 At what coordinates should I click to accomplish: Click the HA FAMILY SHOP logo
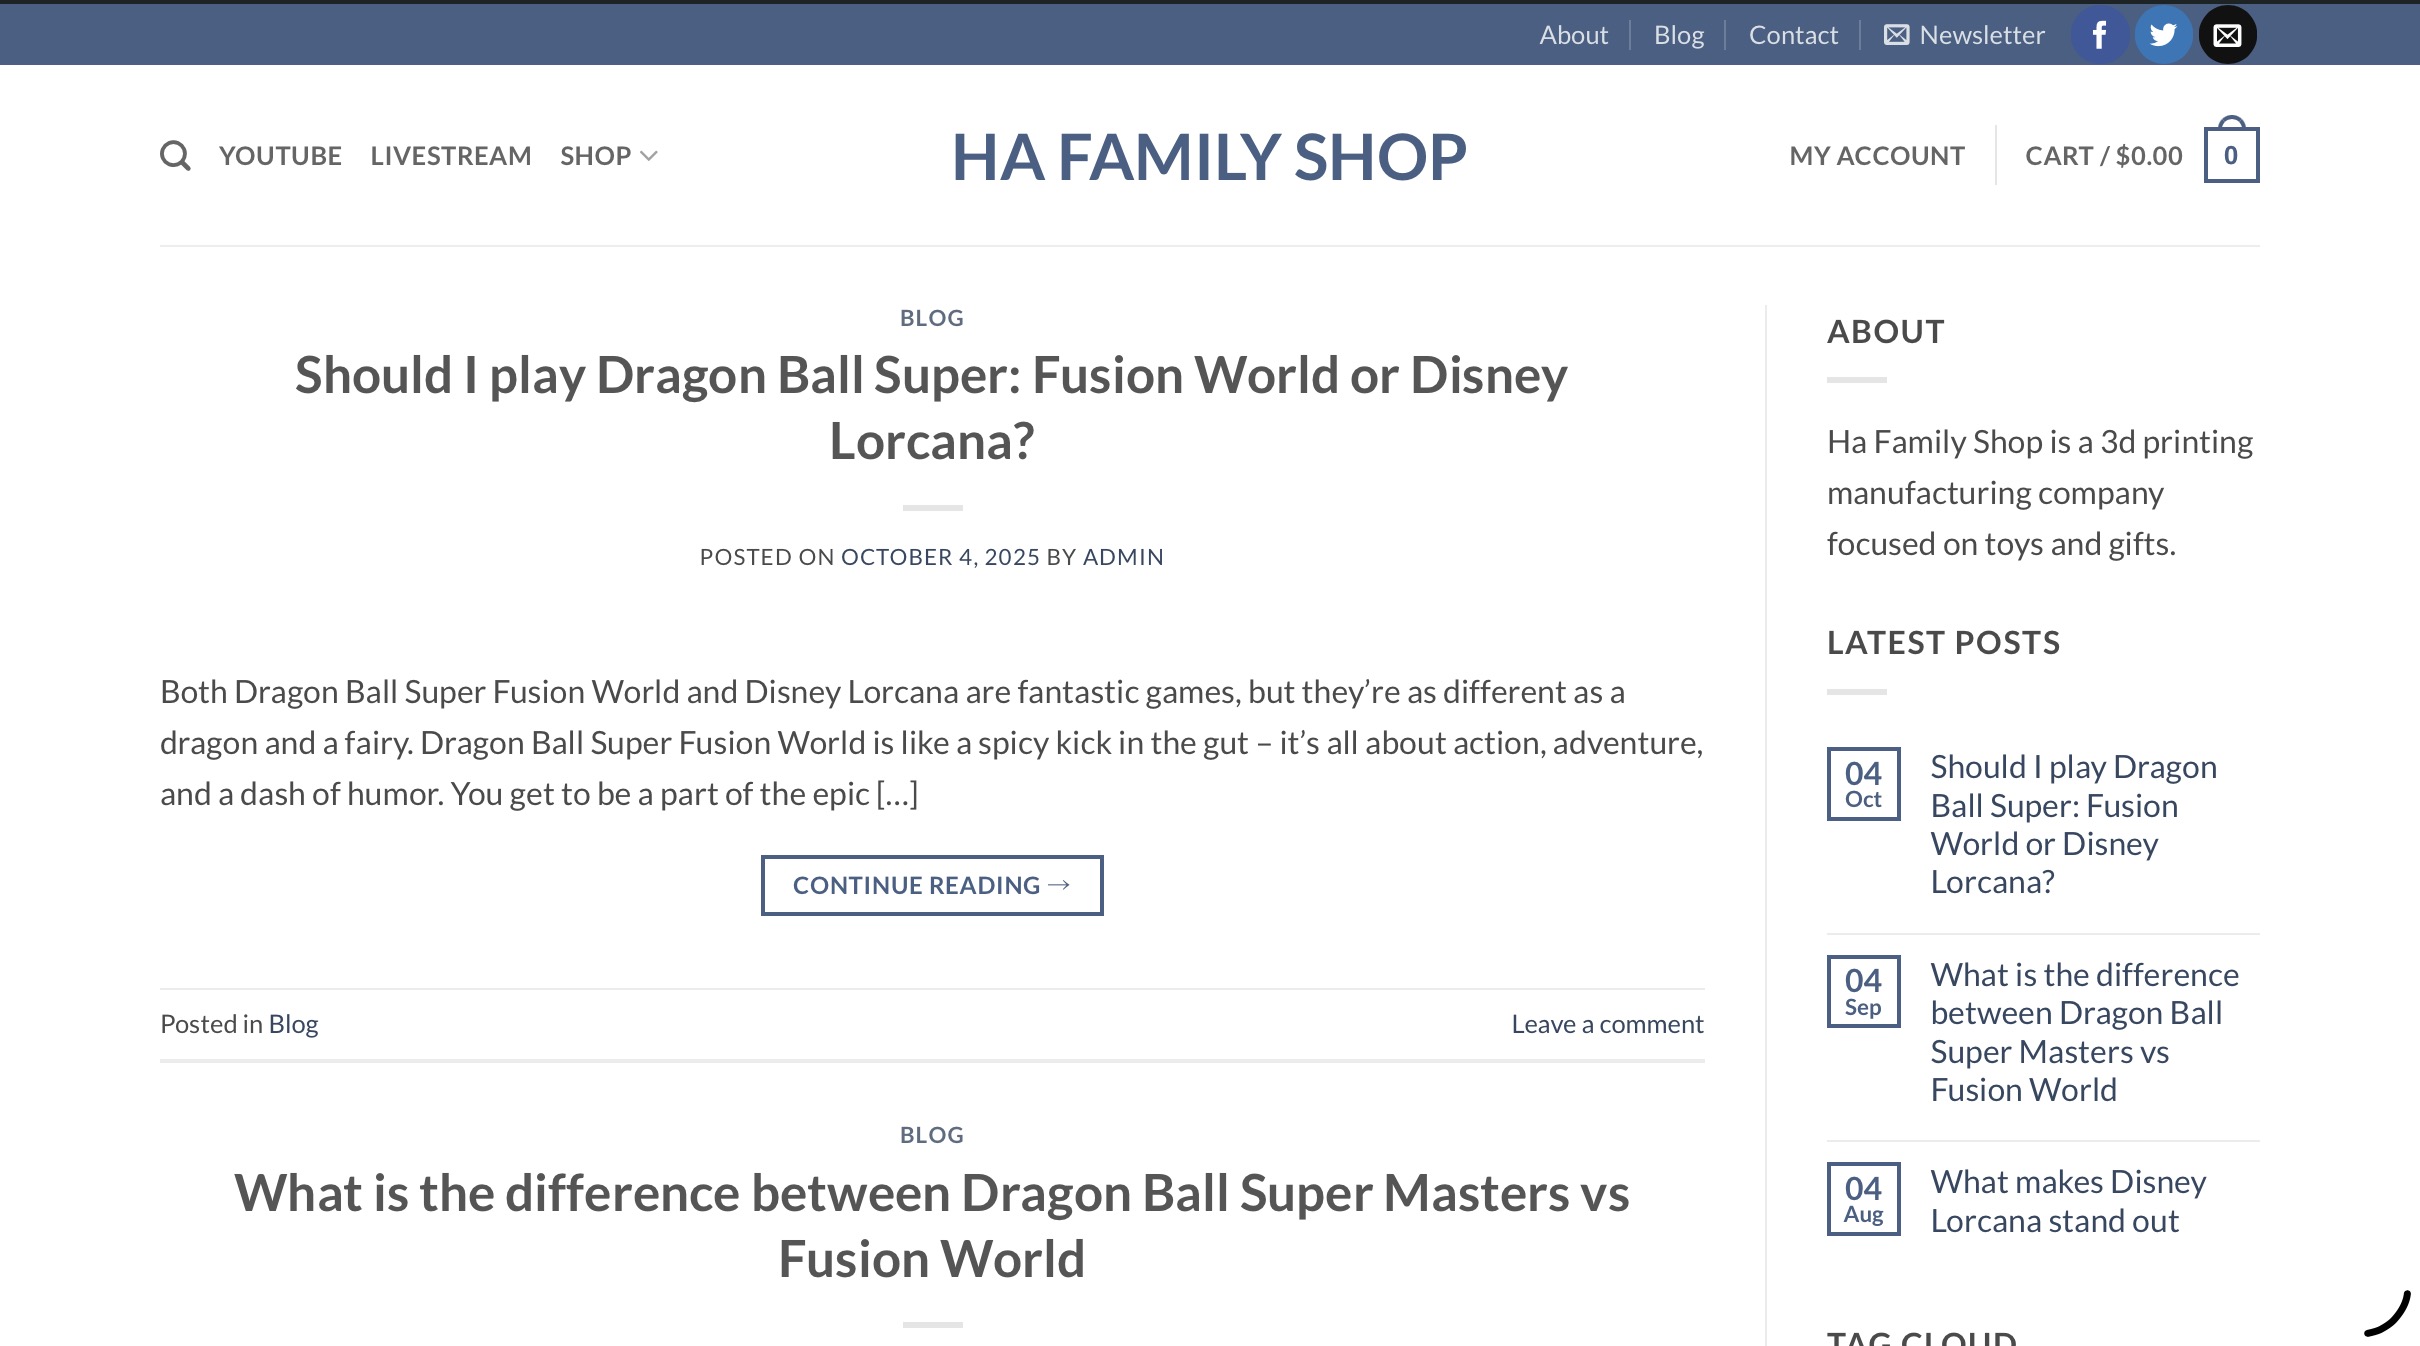[x=1209, y=157]
